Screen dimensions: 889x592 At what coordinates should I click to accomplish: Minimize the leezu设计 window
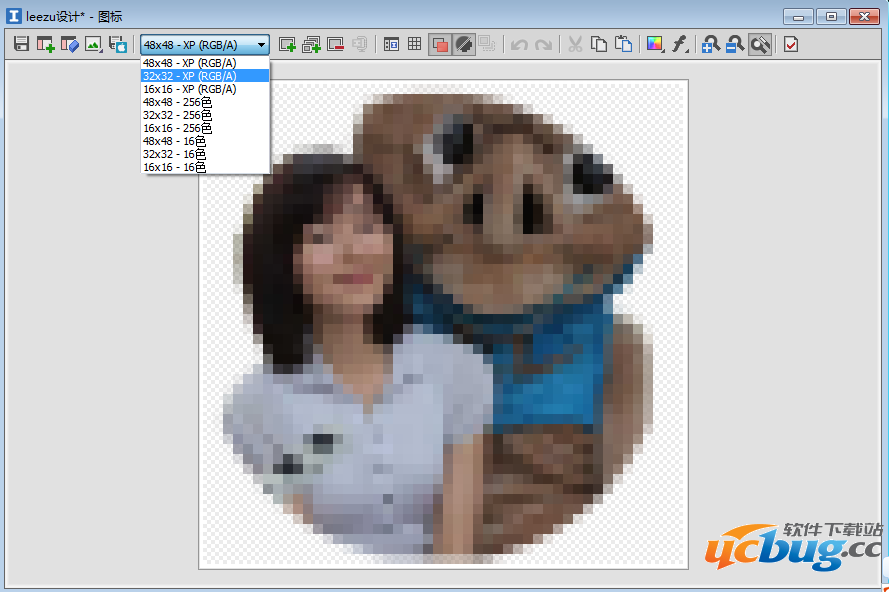798,16
